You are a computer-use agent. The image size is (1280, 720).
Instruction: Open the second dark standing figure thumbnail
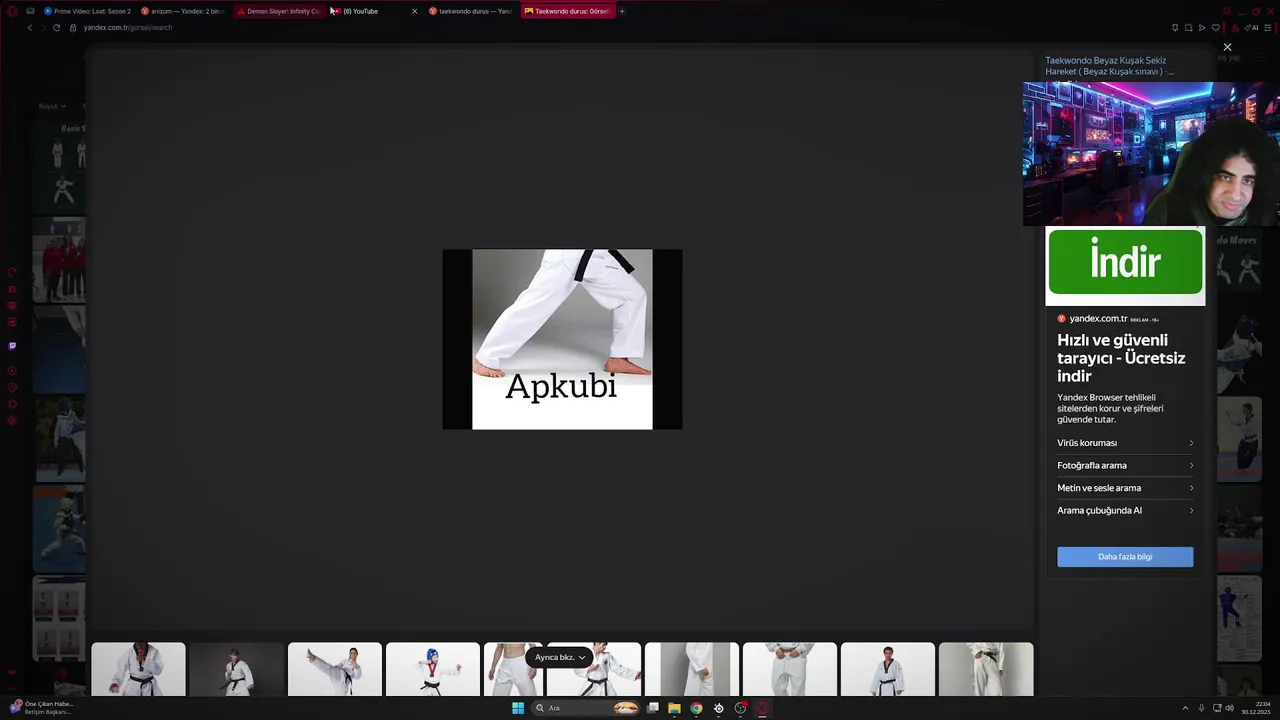click(x=236, y=669)
